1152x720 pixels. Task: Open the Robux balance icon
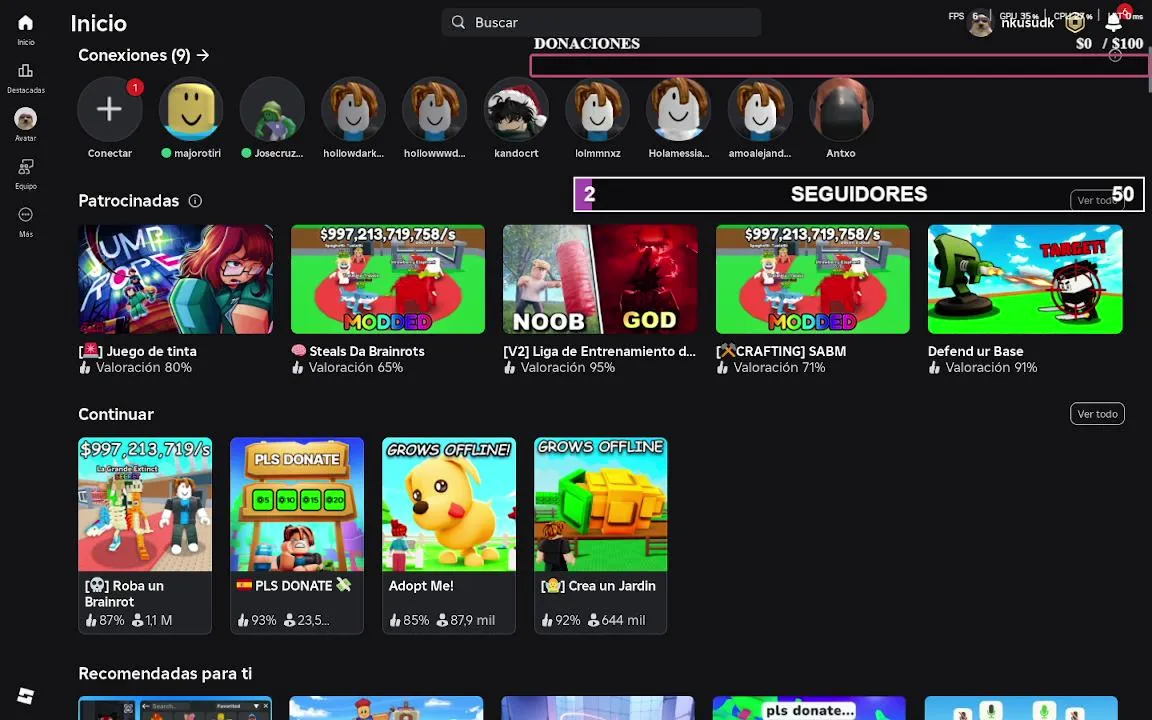tap(1075, 23)
